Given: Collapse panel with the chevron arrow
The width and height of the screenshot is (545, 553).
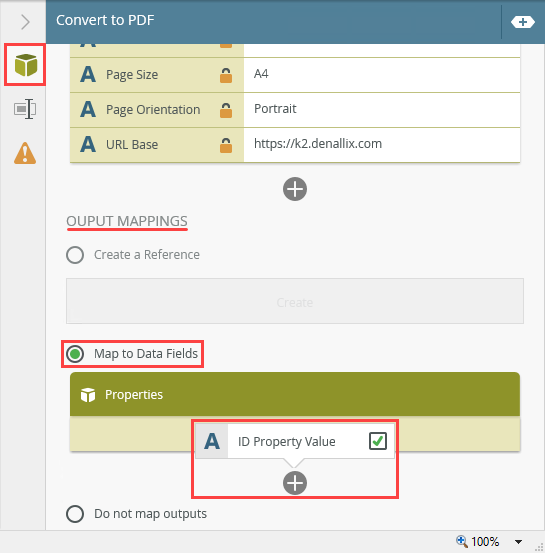Looking at the screenshot, I should point(25,22).
